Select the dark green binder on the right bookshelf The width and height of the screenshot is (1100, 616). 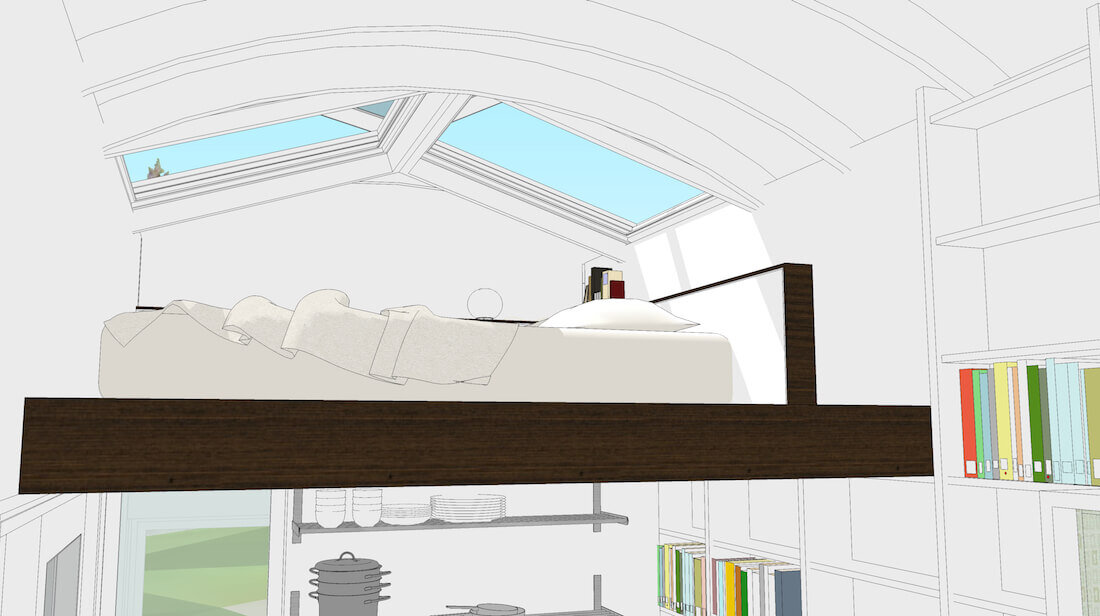coord(1035,423)
